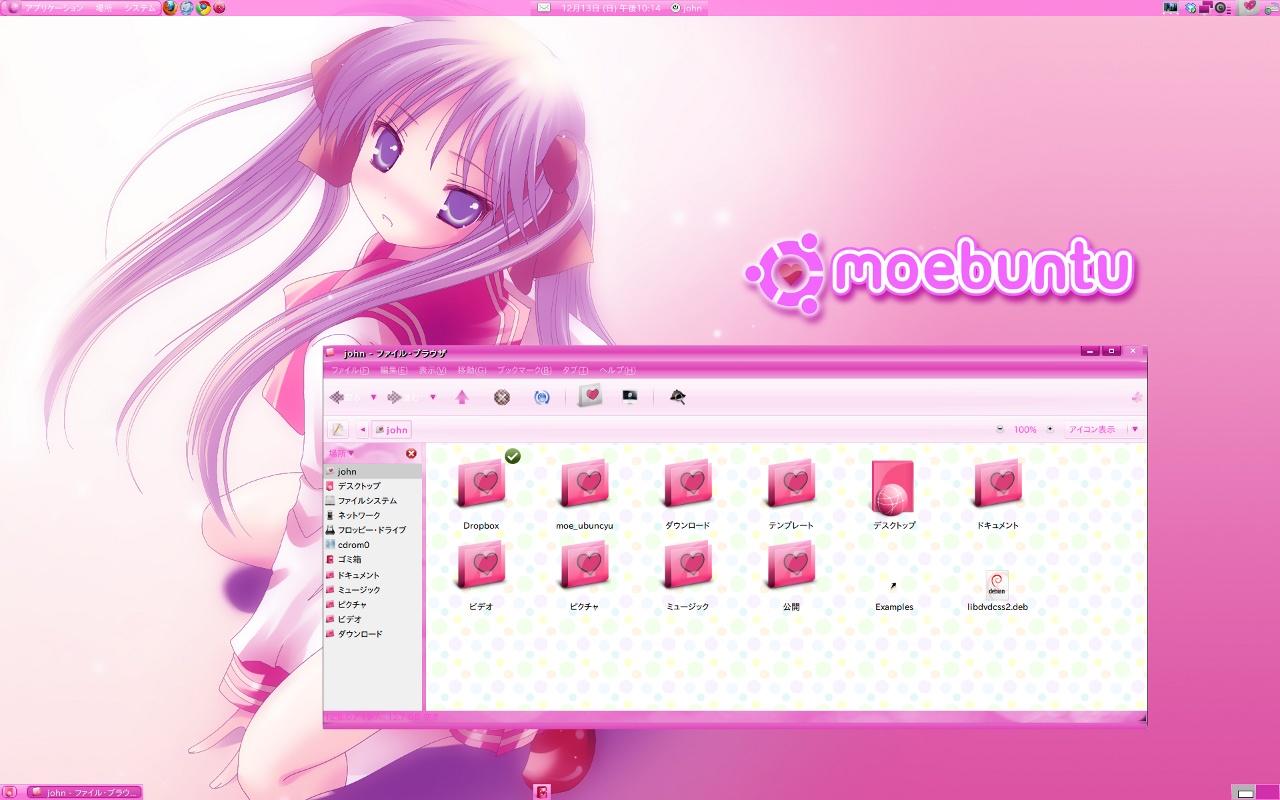This screenshot has height=800, width=1280.
Task: Go up one folder level
Action: click(x=461, y=397)
